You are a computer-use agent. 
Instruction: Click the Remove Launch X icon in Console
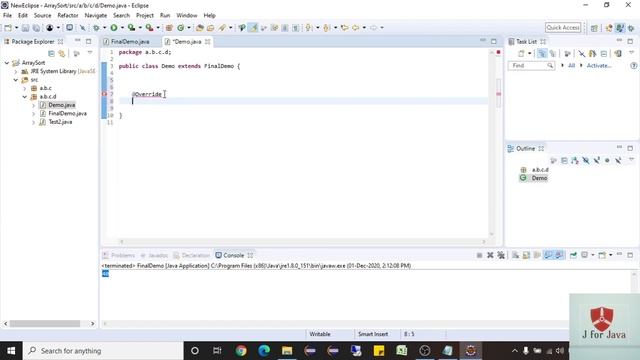coord(490,255)
